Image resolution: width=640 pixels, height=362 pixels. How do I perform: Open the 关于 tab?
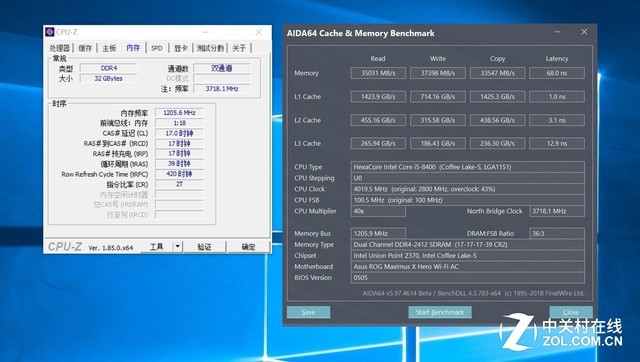239,48
